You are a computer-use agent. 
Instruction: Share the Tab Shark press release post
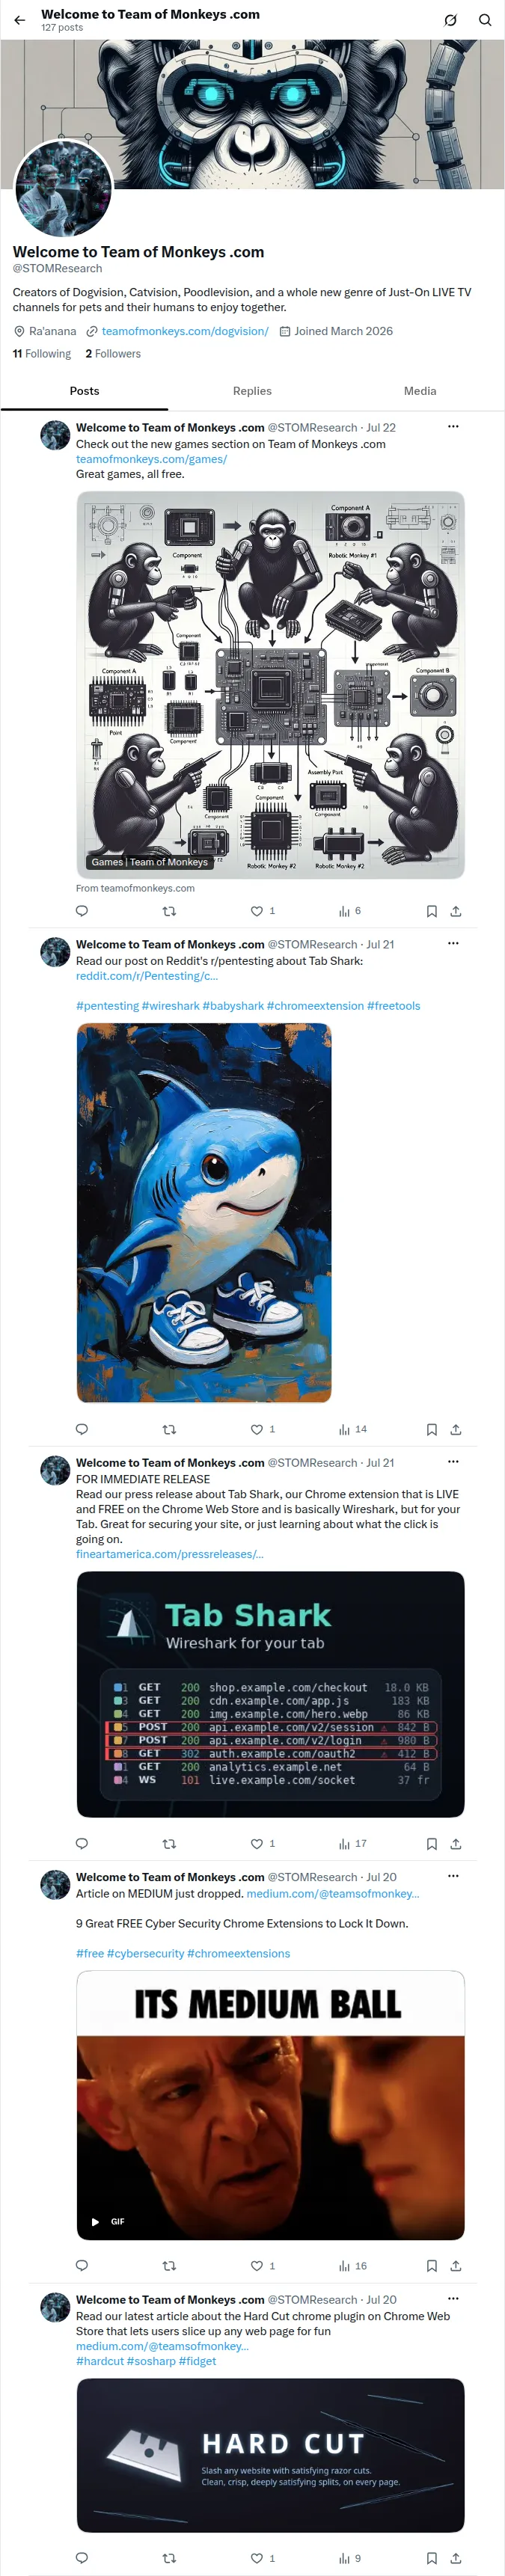click(456, 1843)
